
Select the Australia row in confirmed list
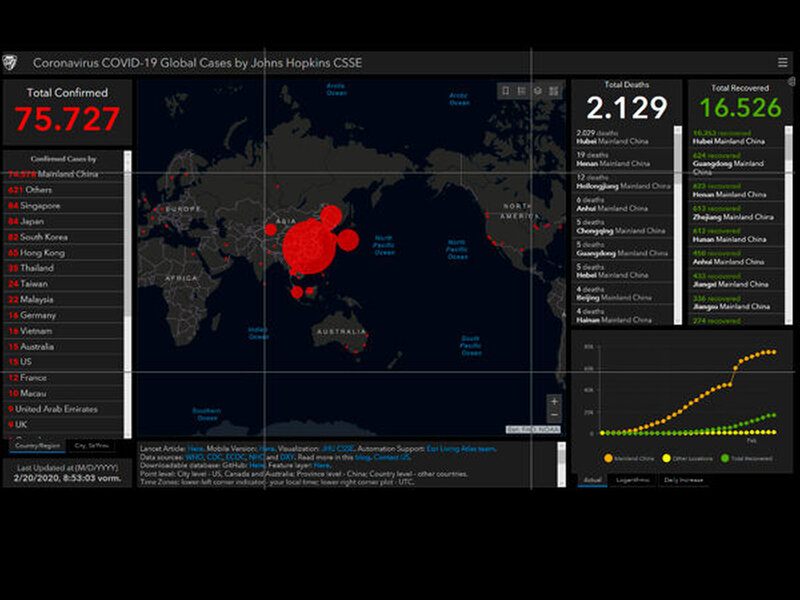[63, 346]
